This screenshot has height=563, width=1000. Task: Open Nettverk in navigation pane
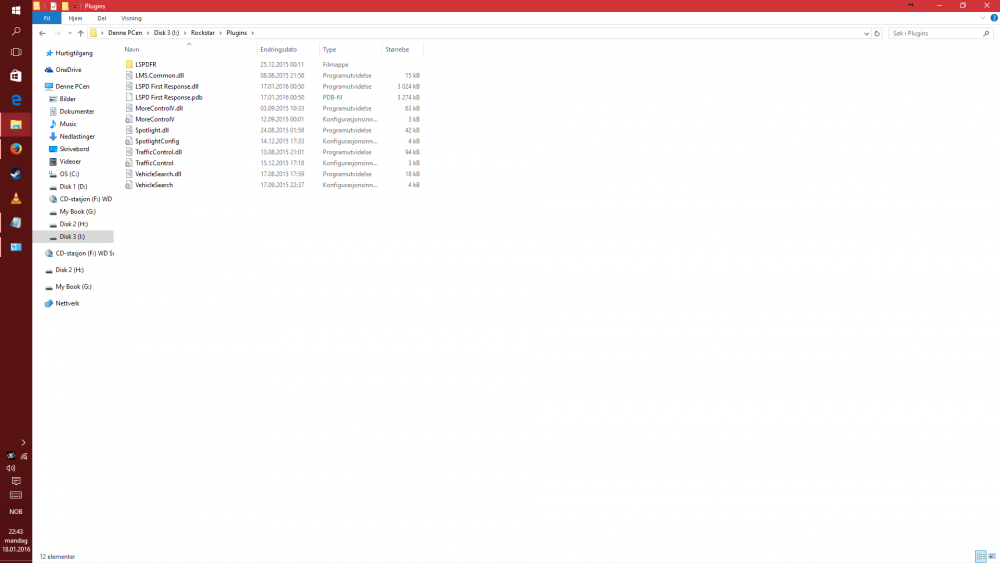[67, 303]
